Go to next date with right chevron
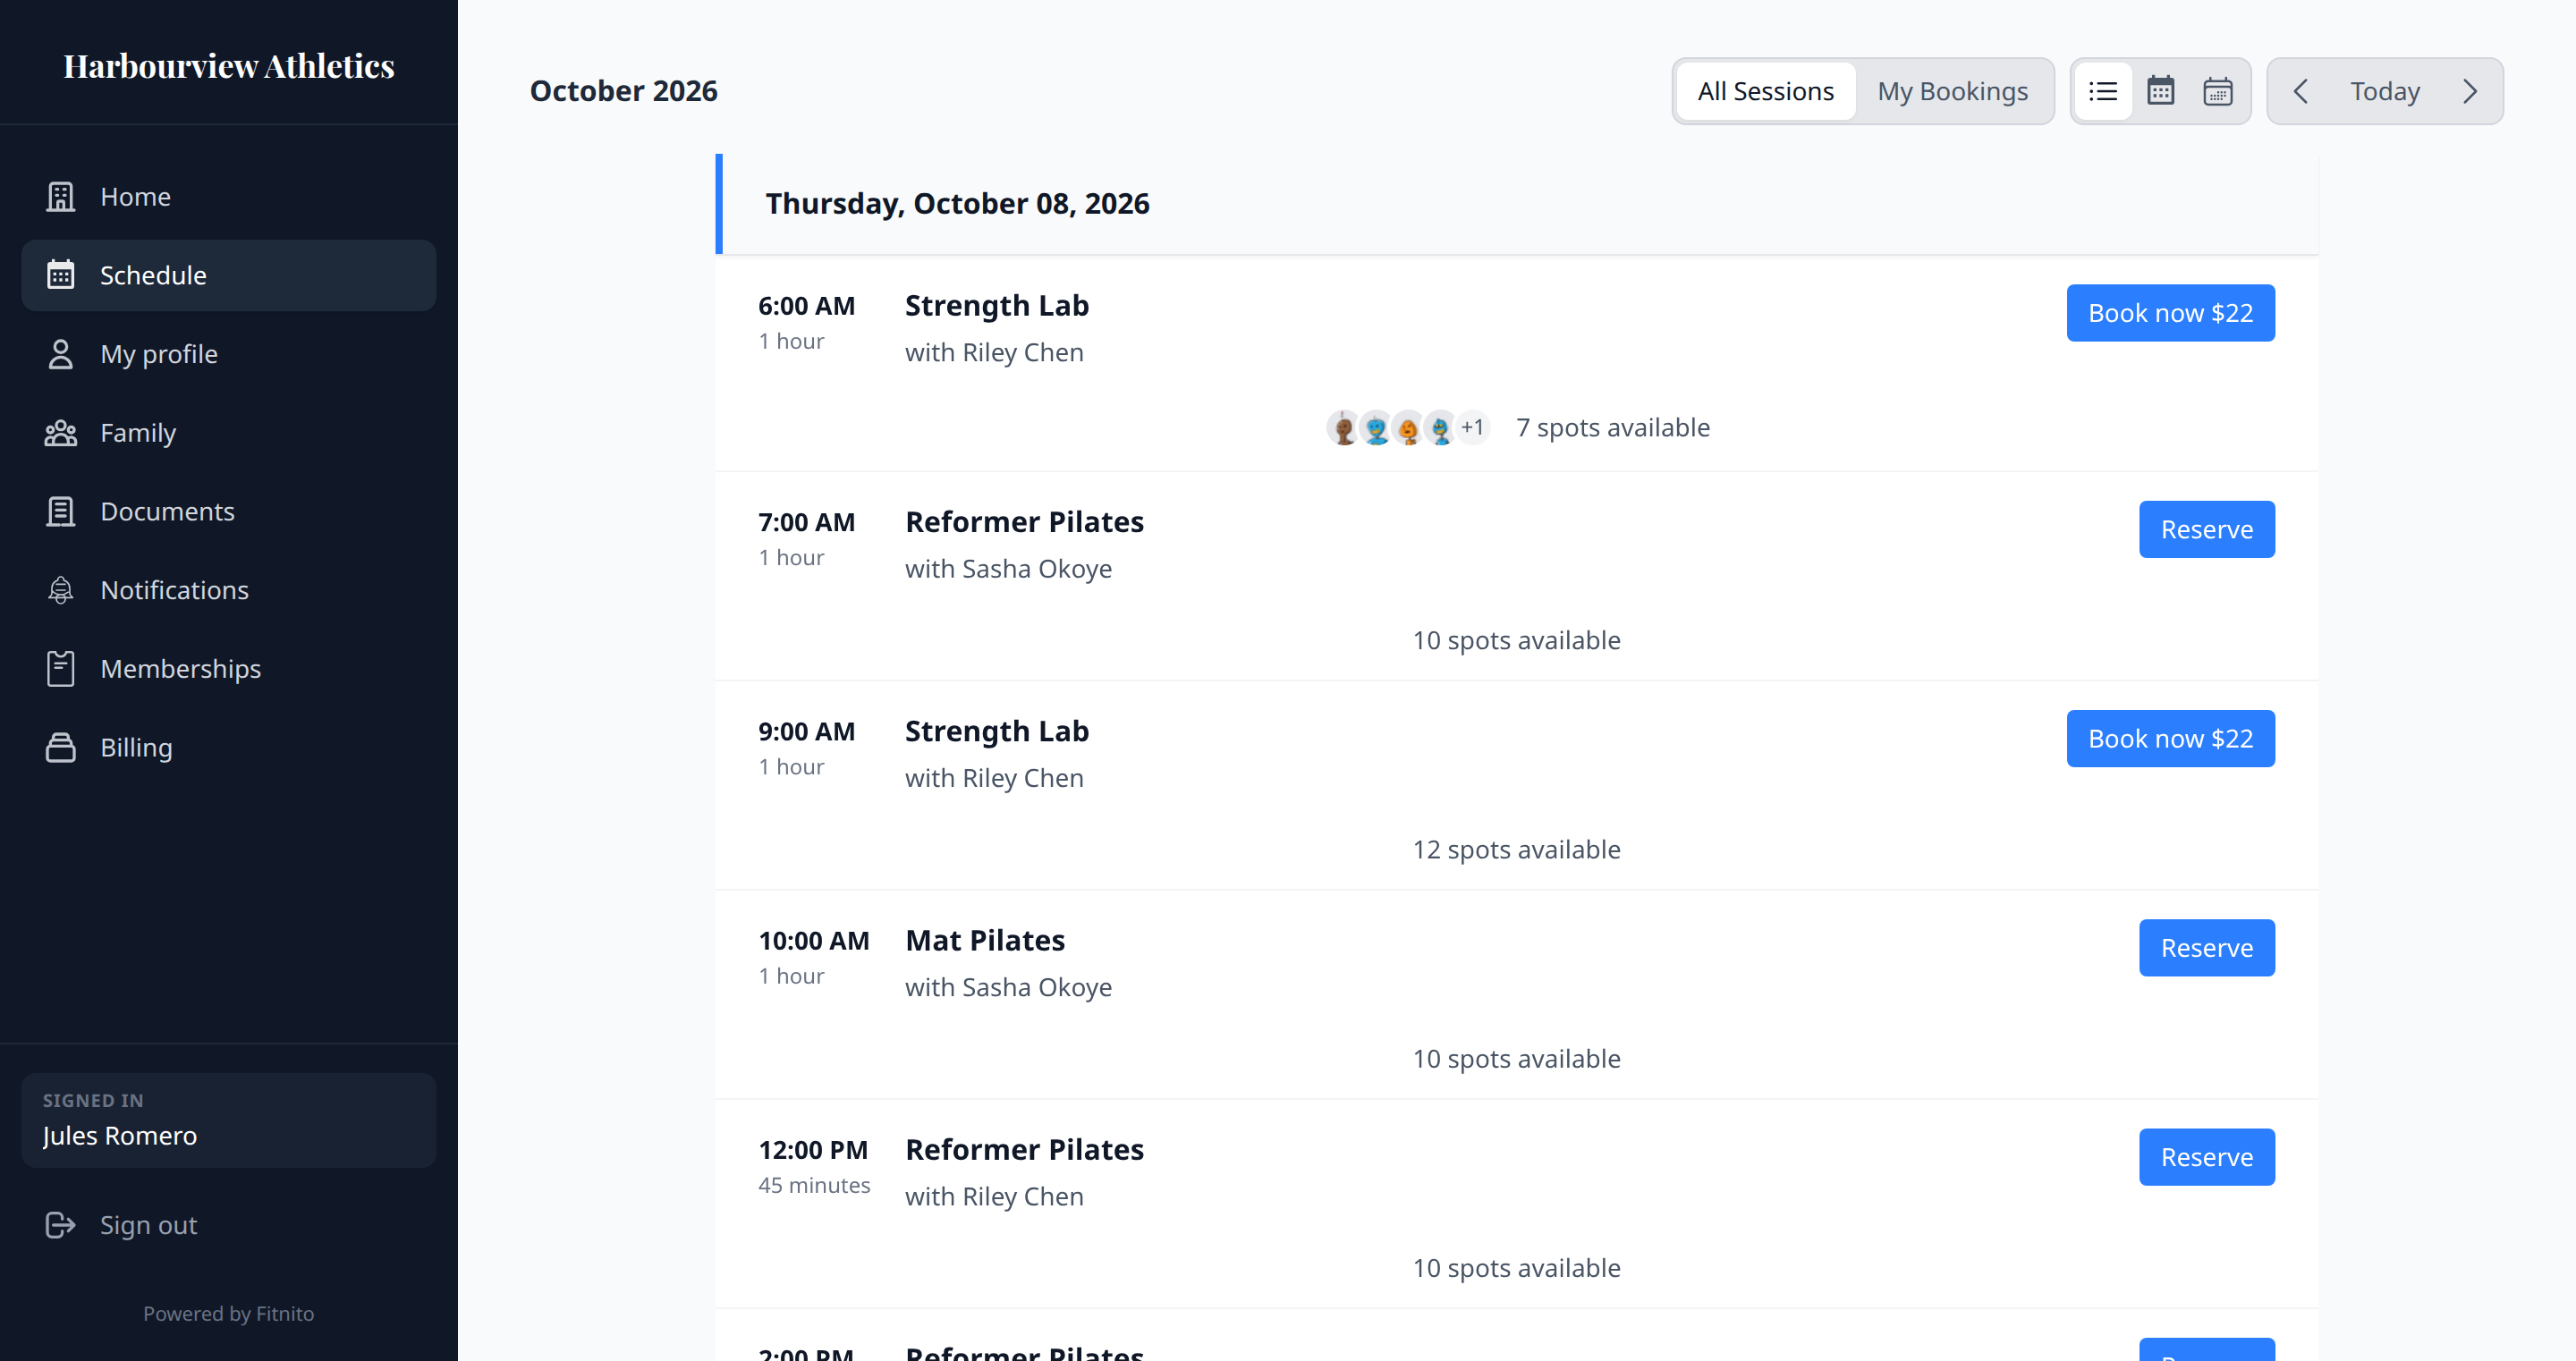Image resolution: width=2576 pixels, height=1361 pixels. click(2469, 91)
